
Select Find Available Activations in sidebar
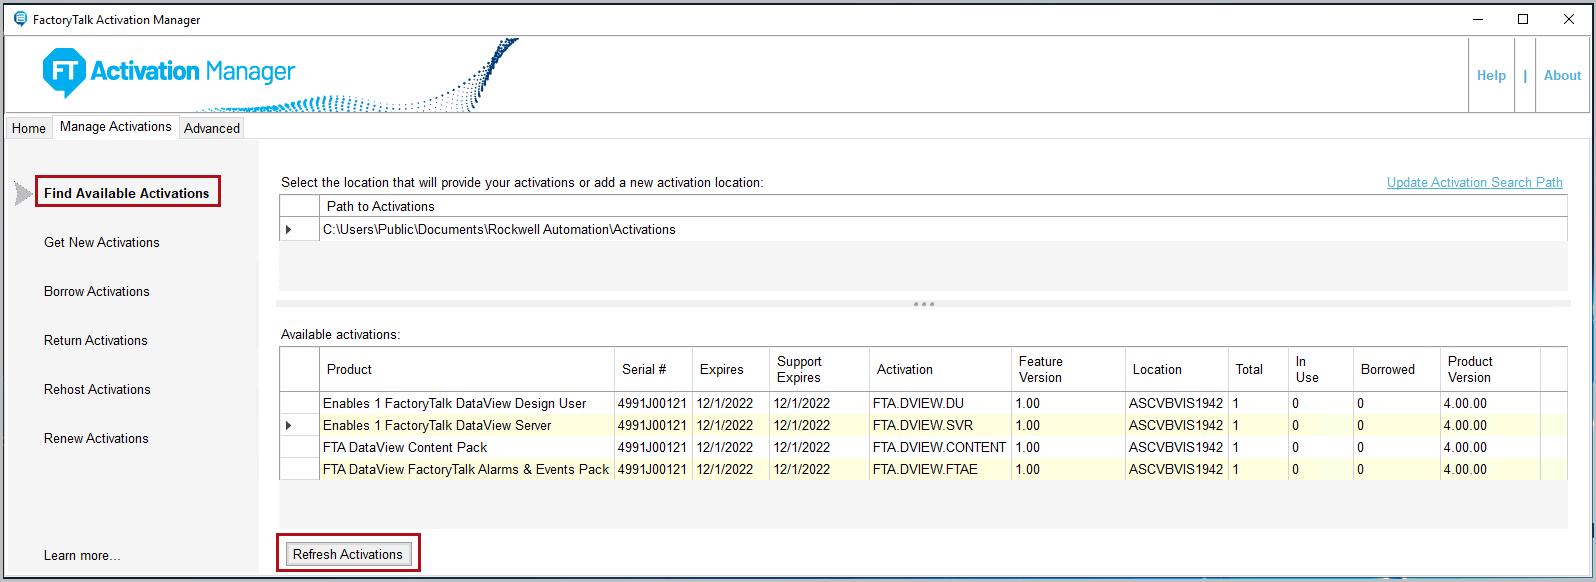tap(127, 193)
